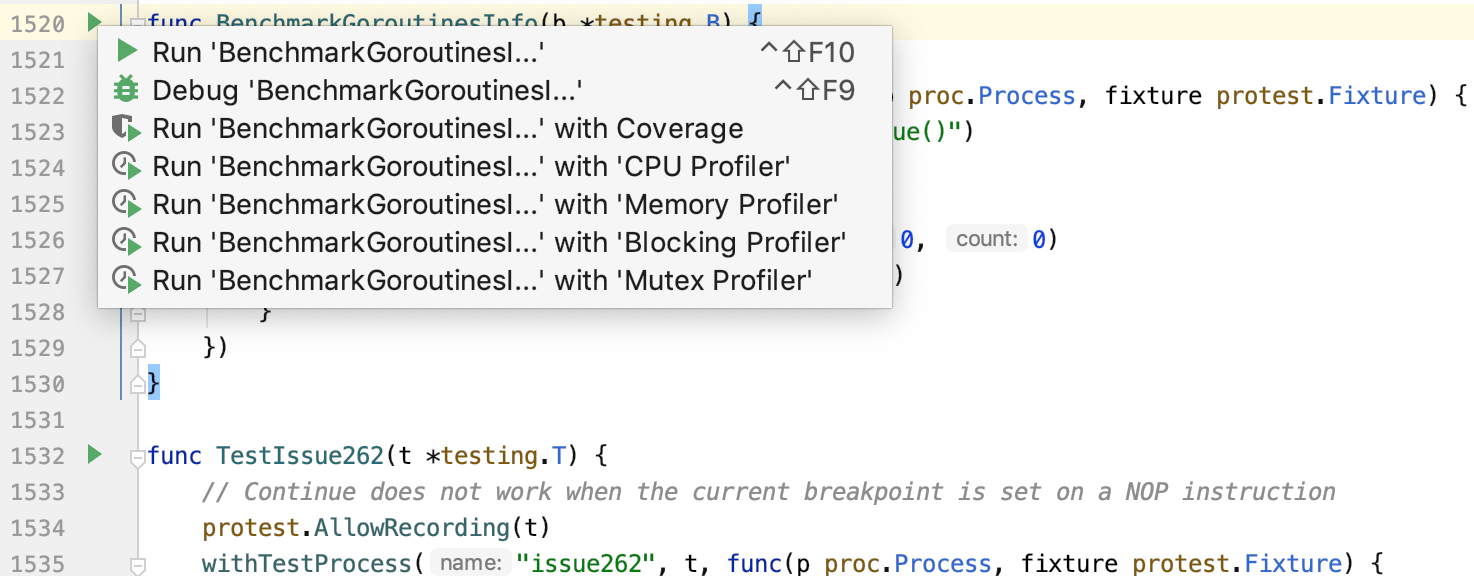Click the bug icon for the Debug option
Viewport: 1474px width, 576px height.
coord(126,89)
